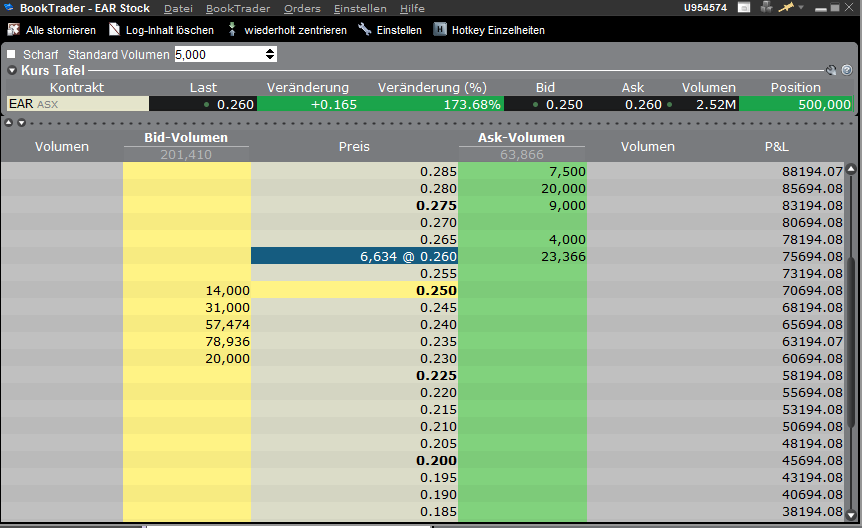Click the linked-windows group icon in title bar
The image size is (862, 528).
pos(767,8)
